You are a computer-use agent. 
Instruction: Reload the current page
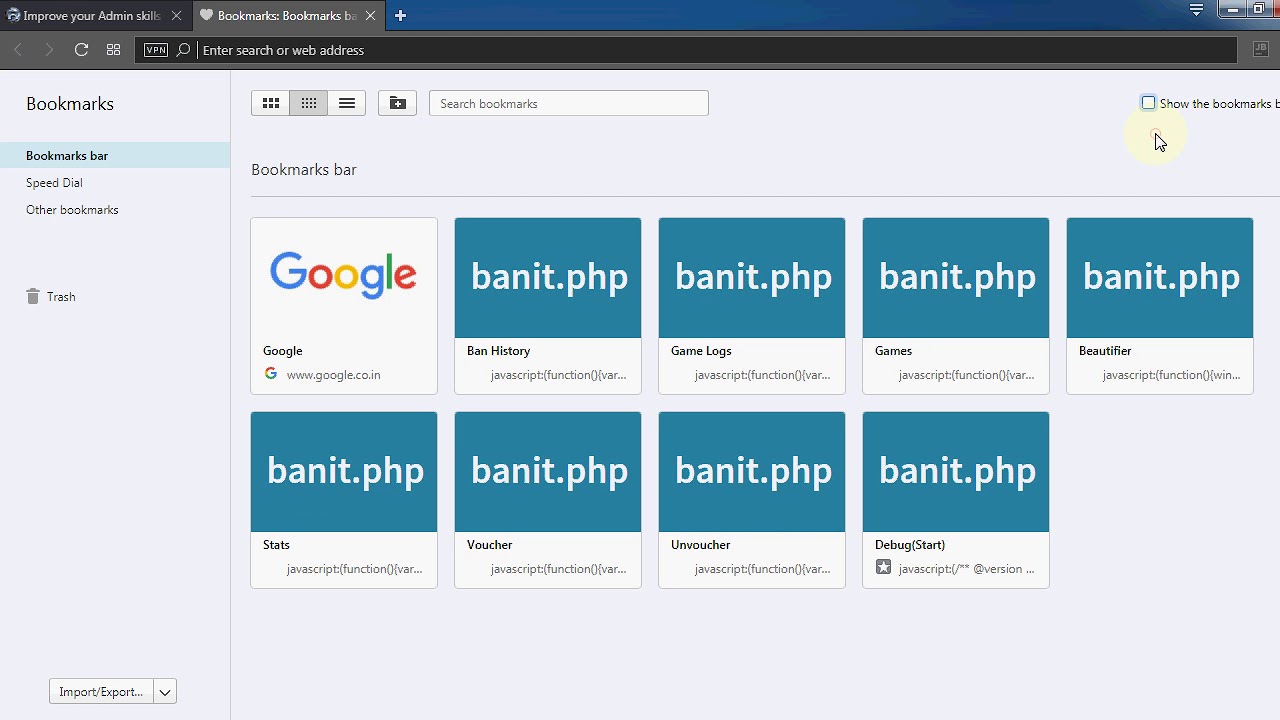coord(81,50)
